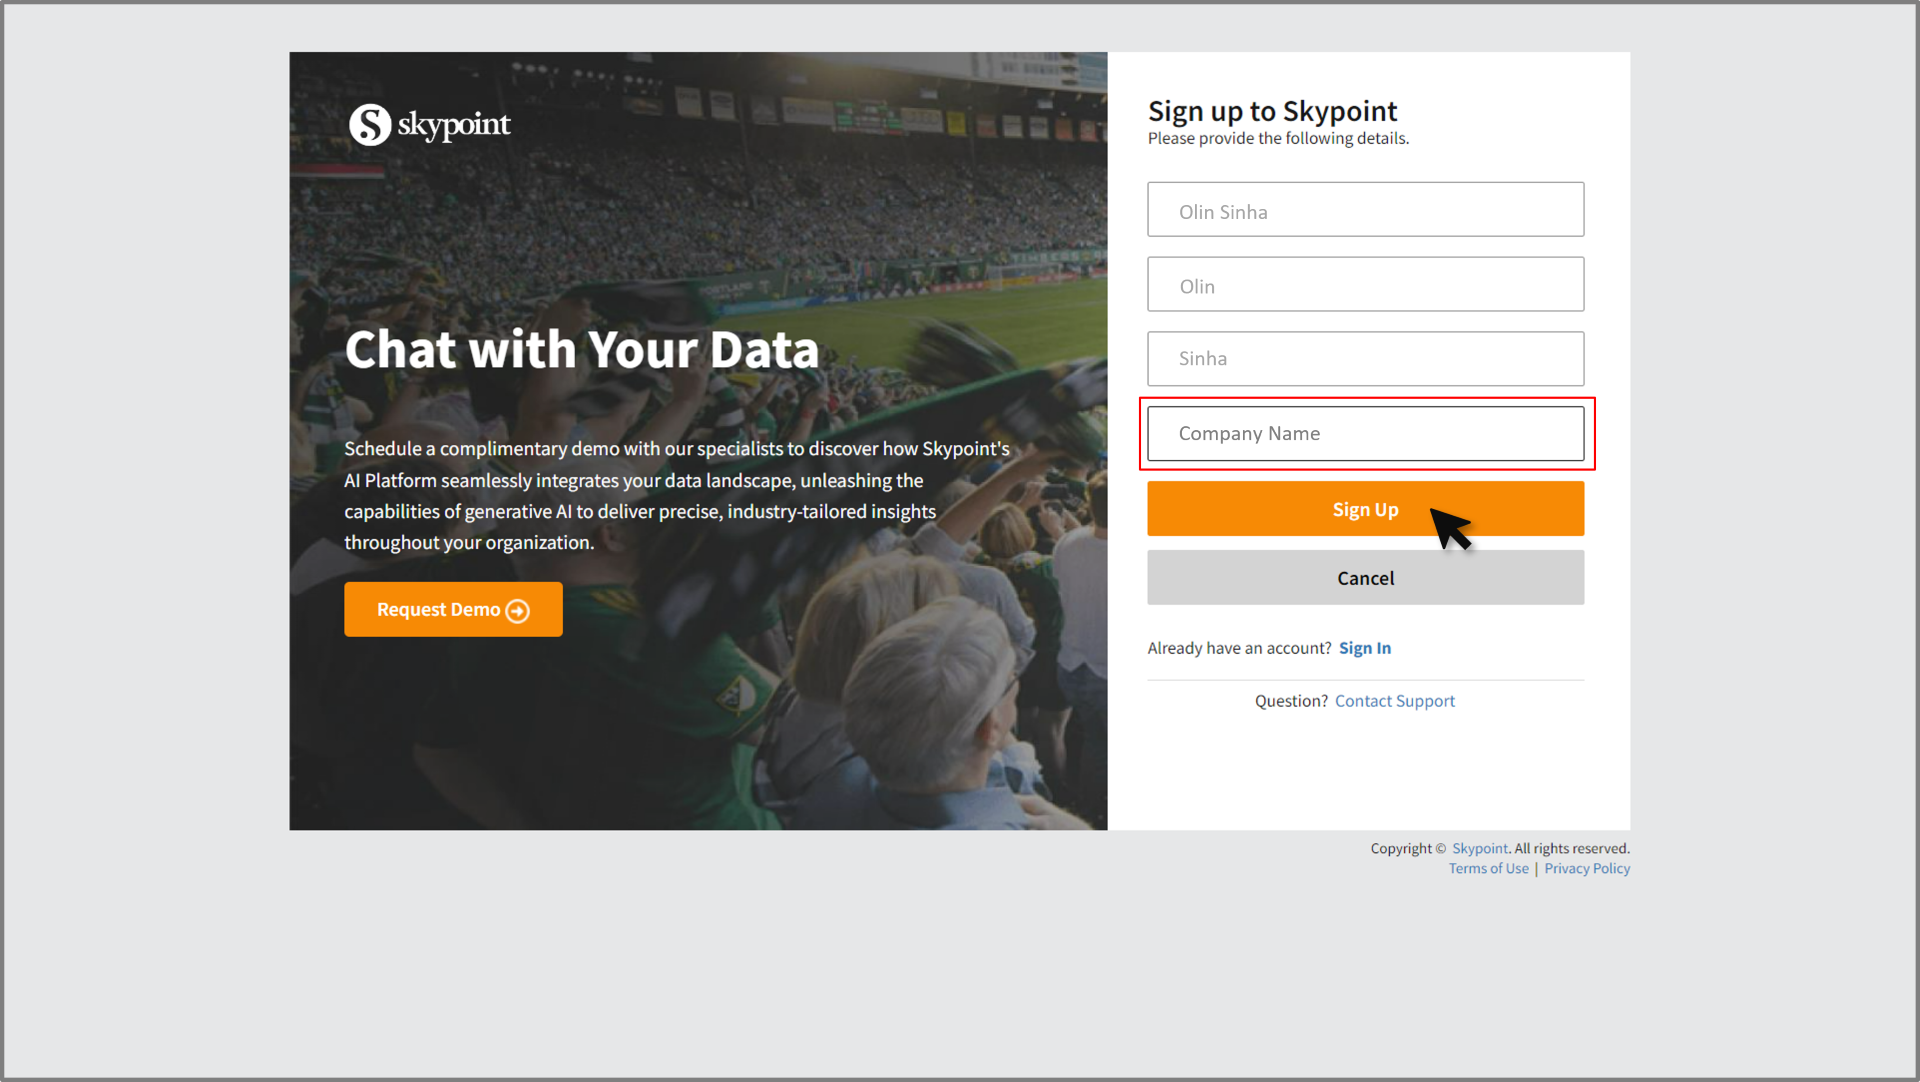Click the Skypoint S logo icon
This screenshot has height=1082, width=1920.
pos(369,125)
